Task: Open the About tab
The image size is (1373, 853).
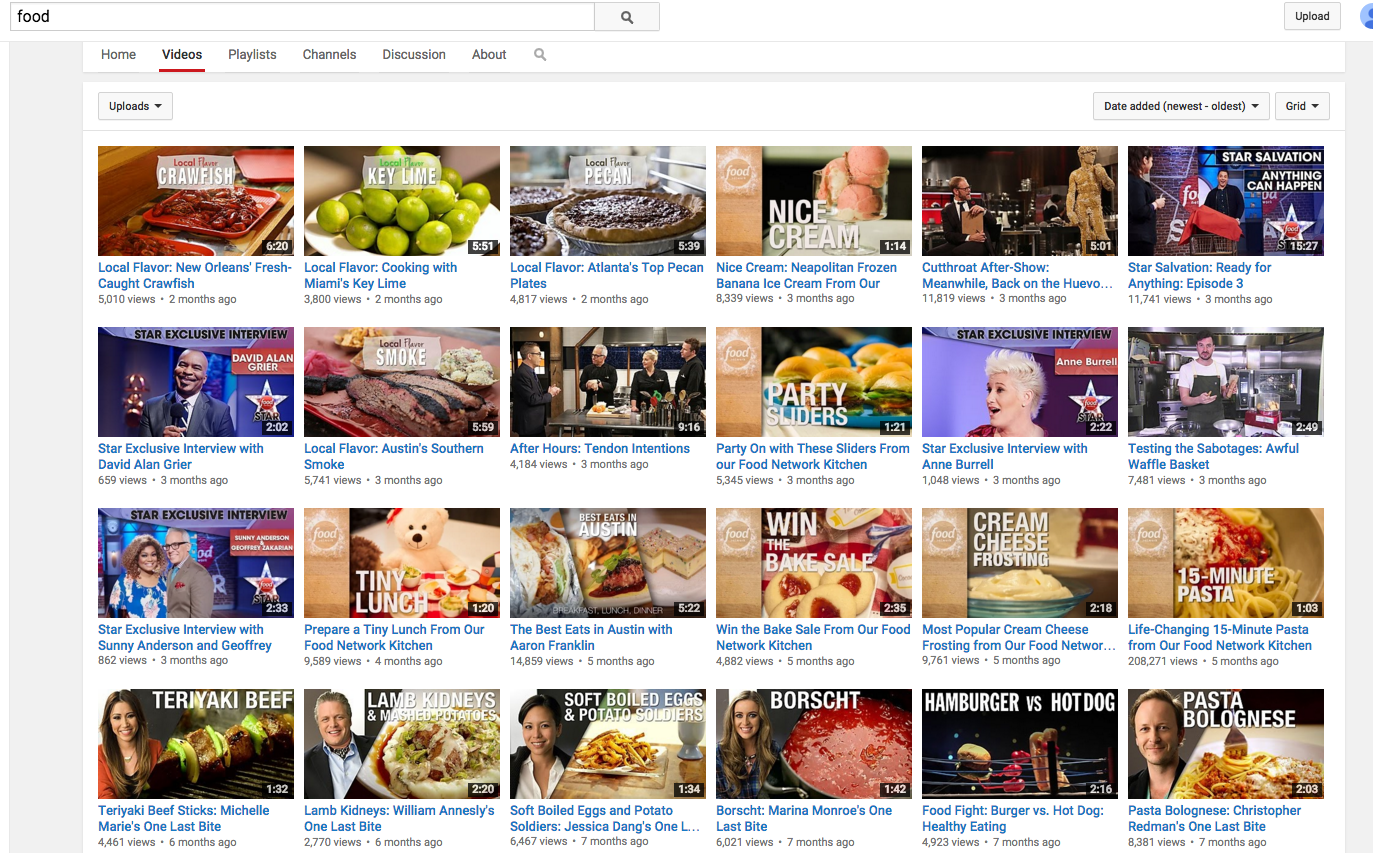Action: 489,55
